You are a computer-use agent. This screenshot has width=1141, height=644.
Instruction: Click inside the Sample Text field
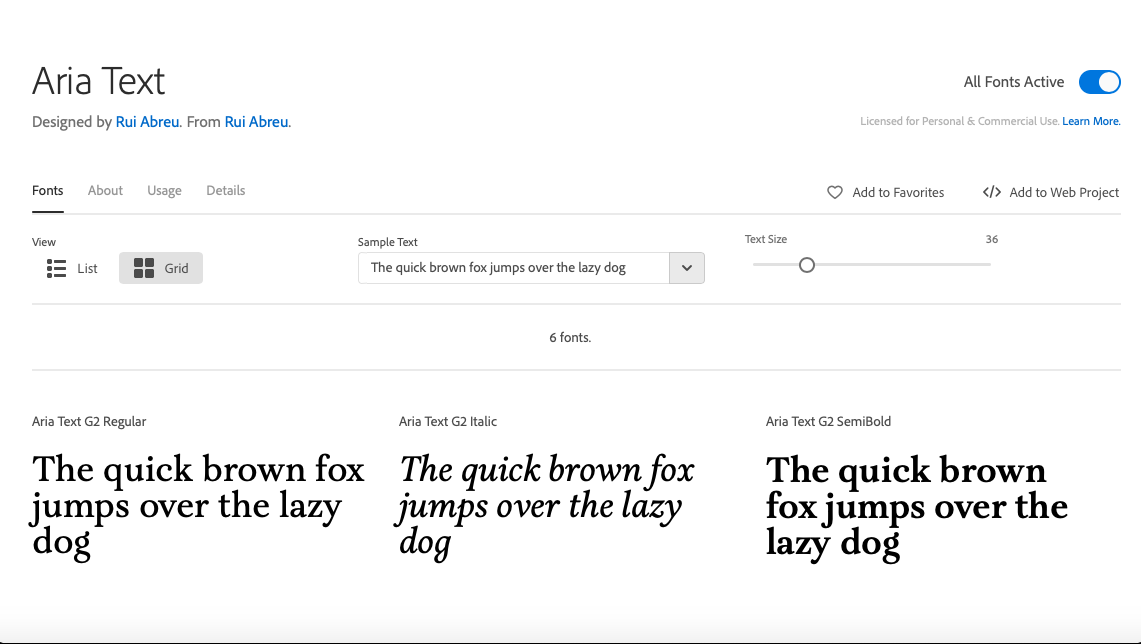[x=513, y=268]
